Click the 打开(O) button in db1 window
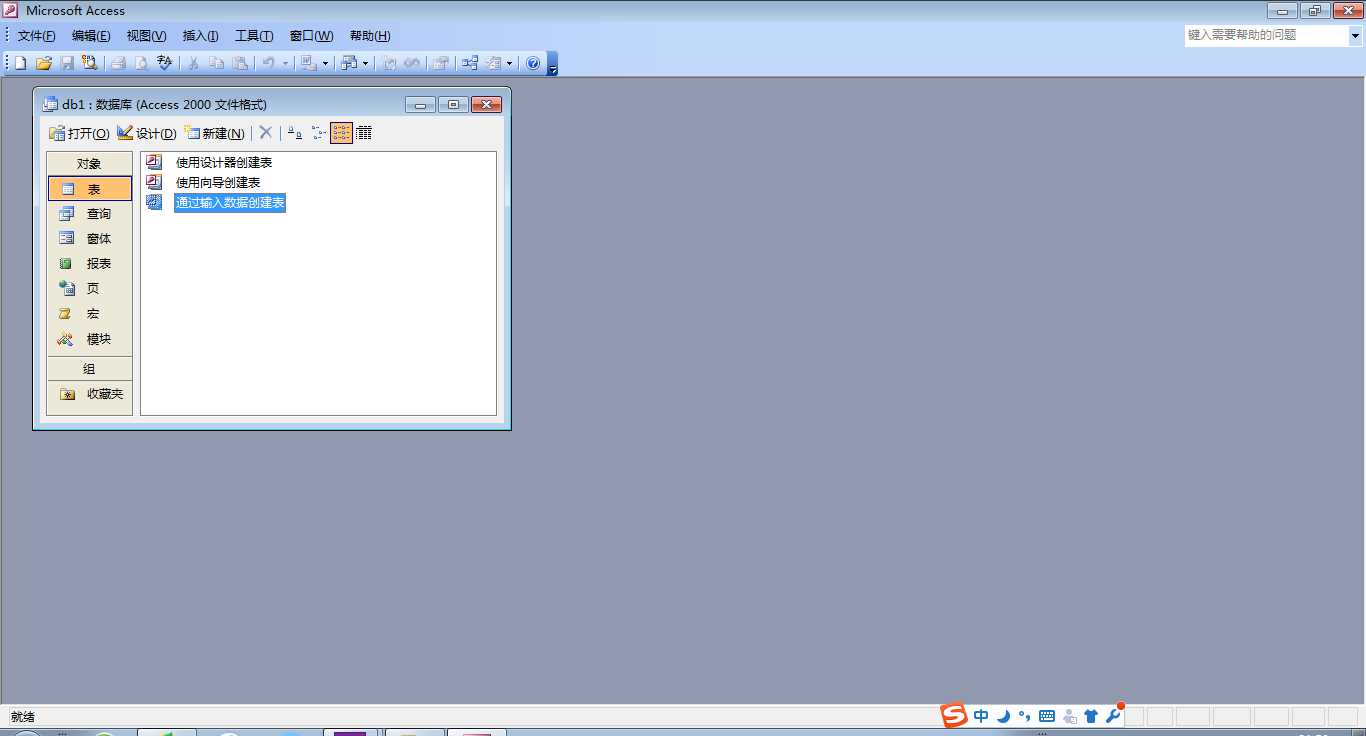Image resolution: width=1366 pixels, height=736 pixels. click(x=80, y=133)
